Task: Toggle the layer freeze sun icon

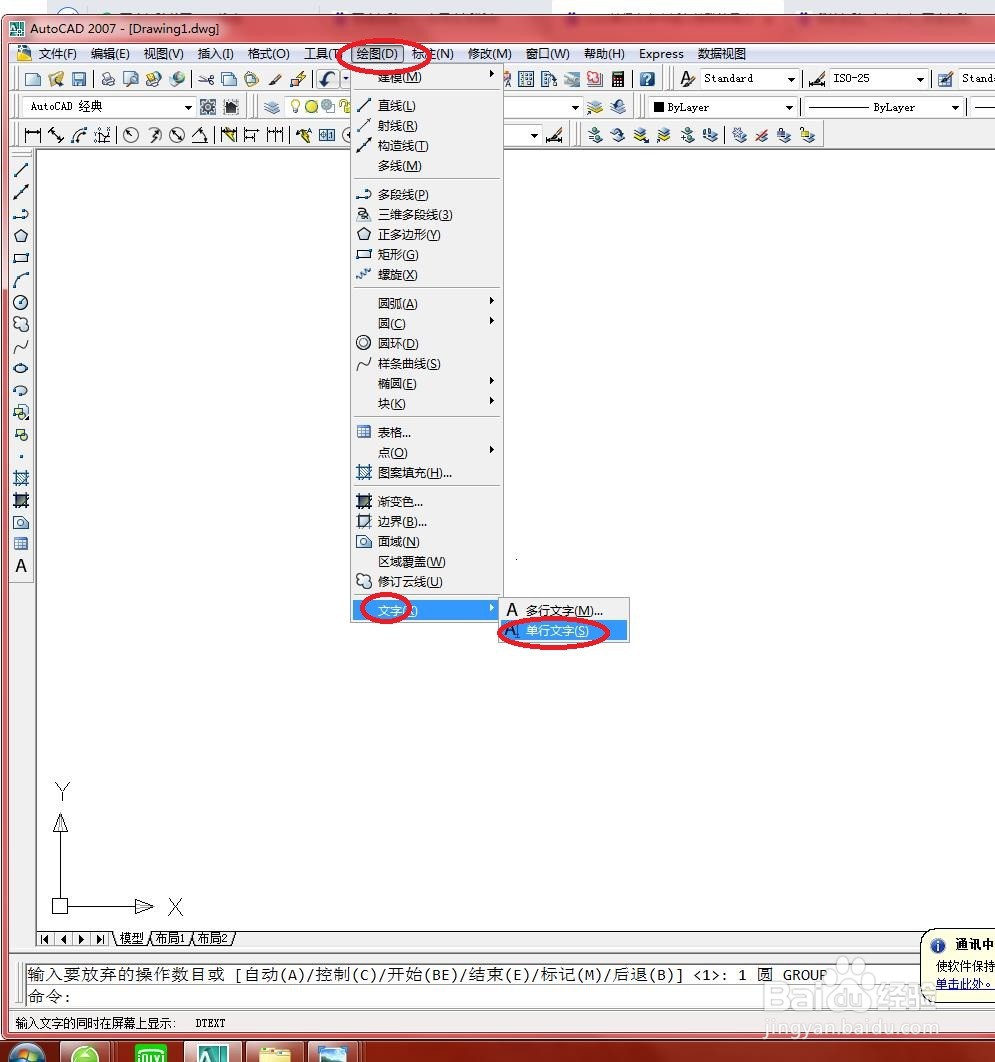Action: pos(311,106)
